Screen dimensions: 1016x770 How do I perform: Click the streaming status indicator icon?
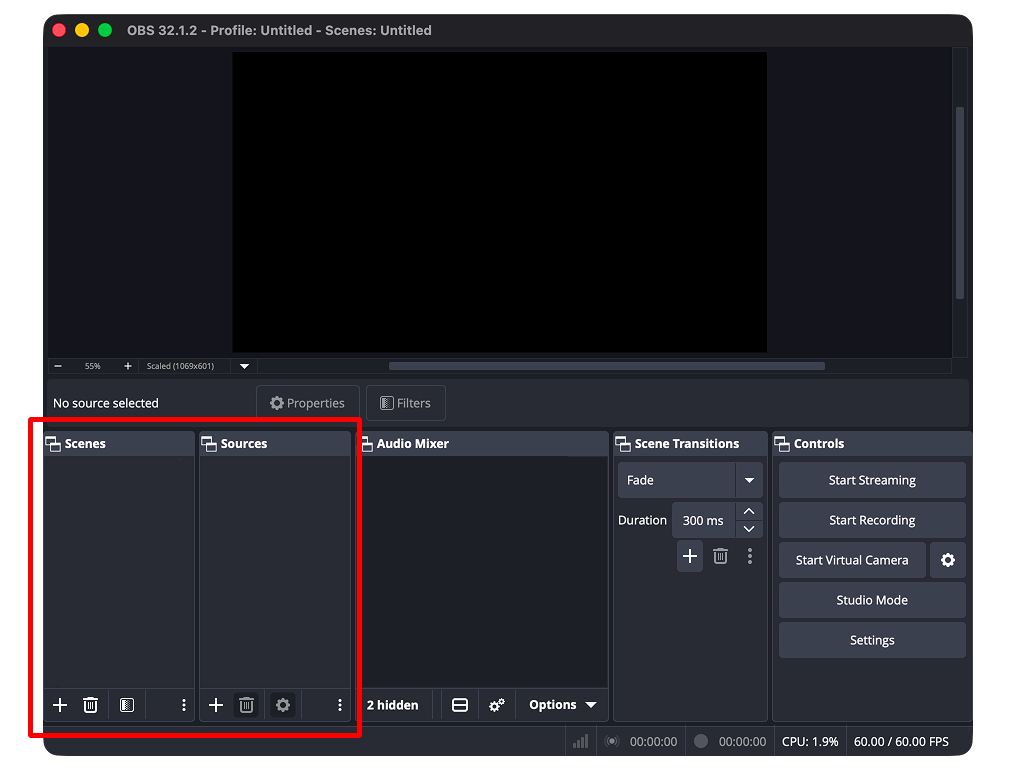[612, 741]
